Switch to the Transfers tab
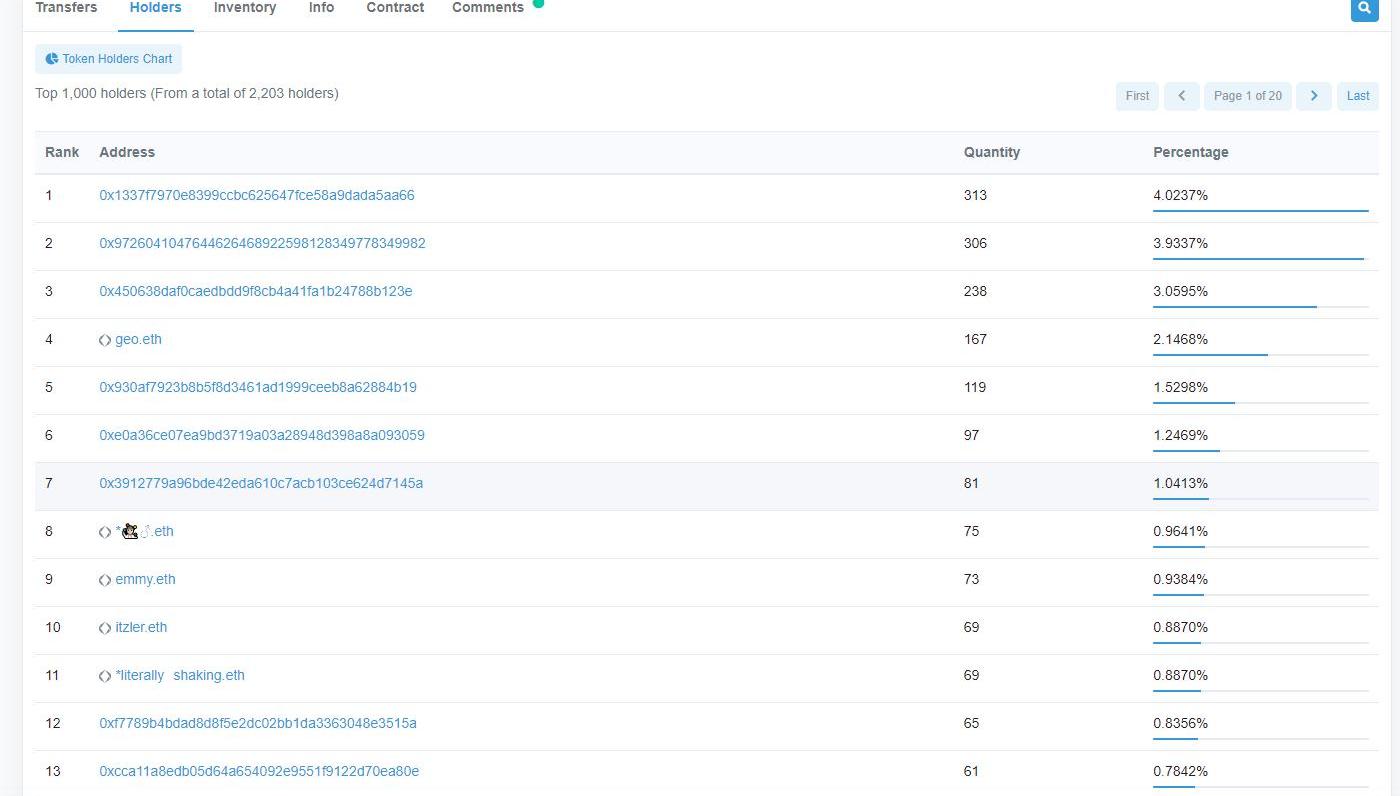The height and width of the screenshot is (796, 1400). tap(66, 8)
